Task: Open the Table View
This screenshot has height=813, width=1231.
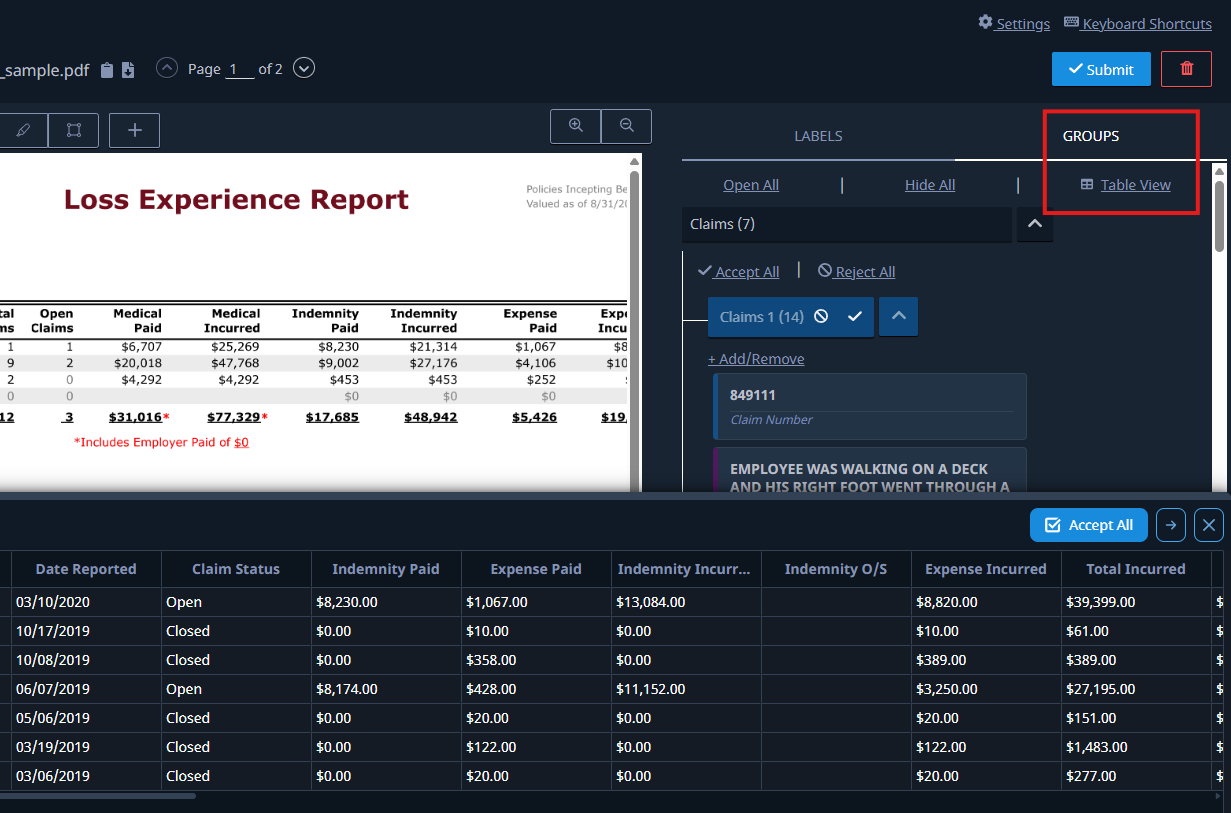Action: pos(1125,185)
